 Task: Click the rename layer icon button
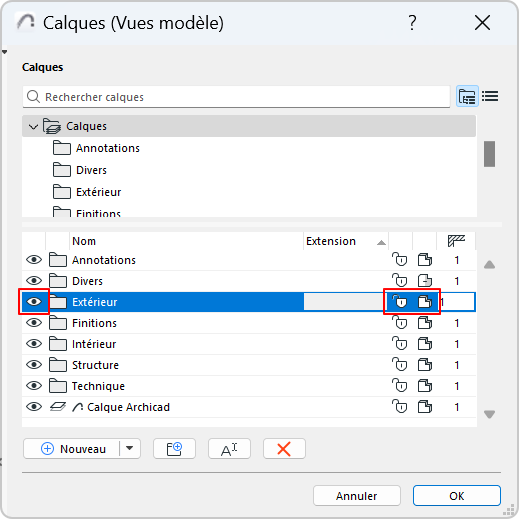[229, 449]
